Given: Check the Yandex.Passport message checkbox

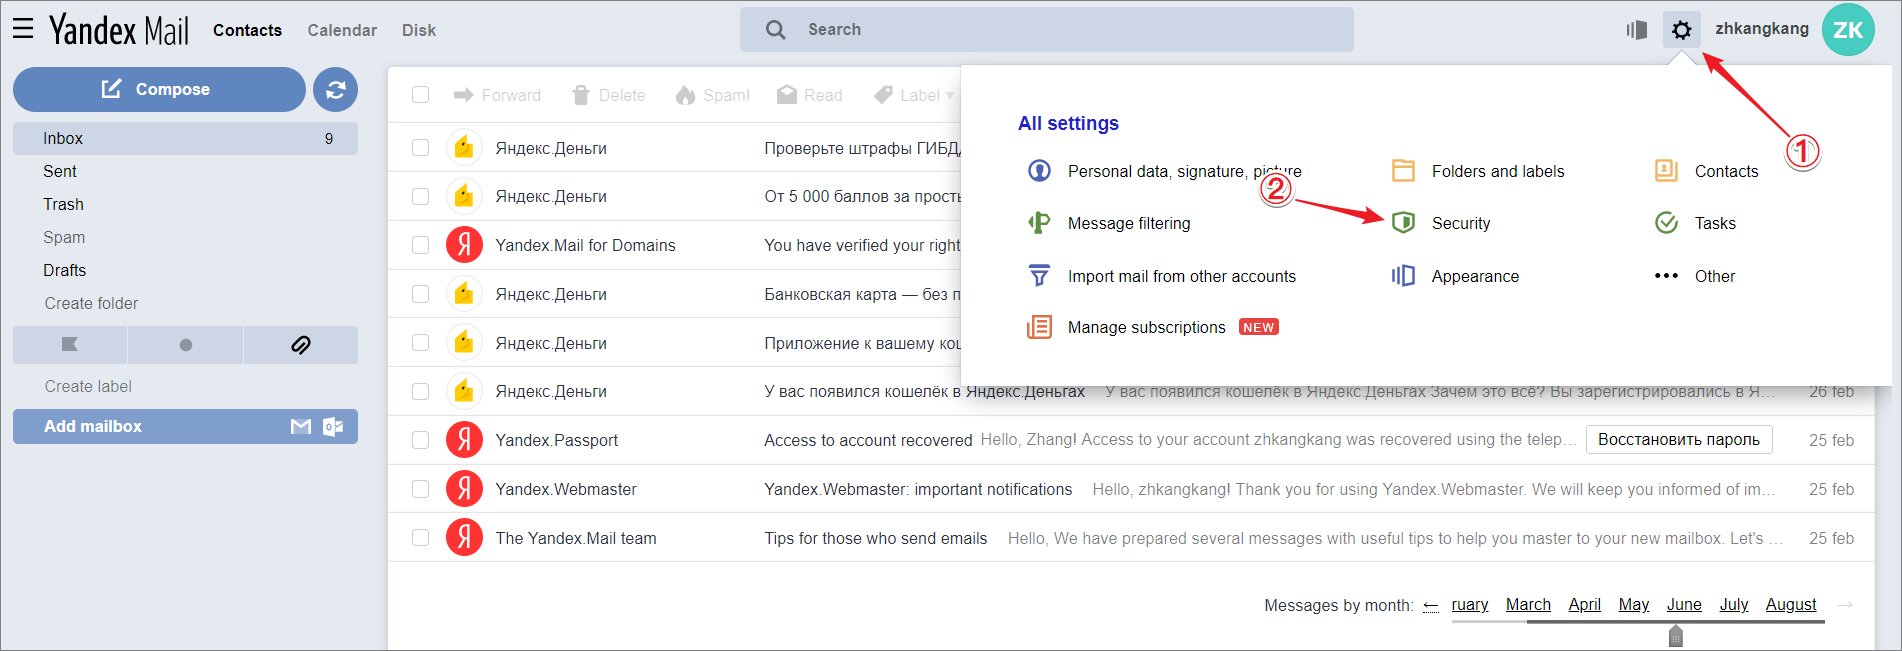Looking at the screenshot, I should (x=421, y=440).
